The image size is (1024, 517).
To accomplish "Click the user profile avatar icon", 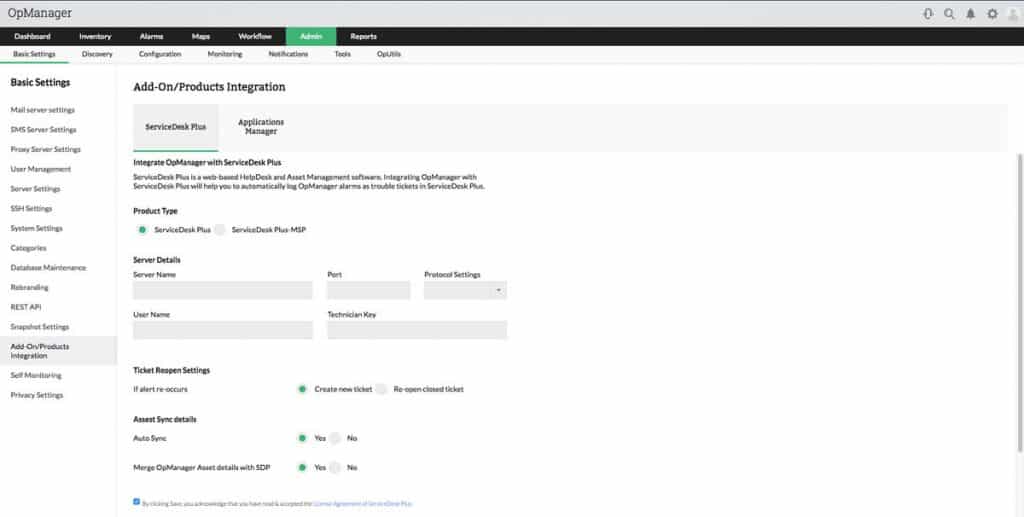I will 1013,14.
